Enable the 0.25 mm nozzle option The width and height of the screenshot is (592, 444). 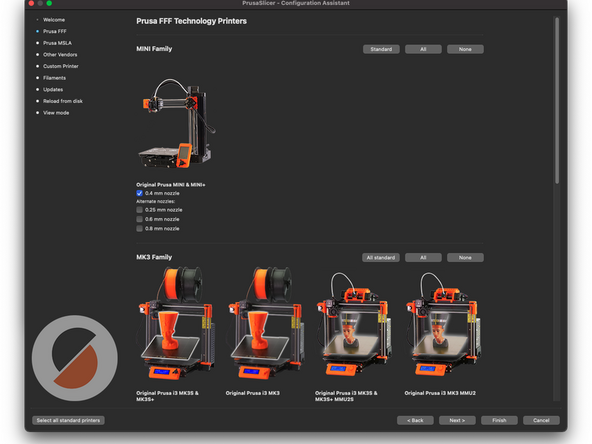pos(139,210)
